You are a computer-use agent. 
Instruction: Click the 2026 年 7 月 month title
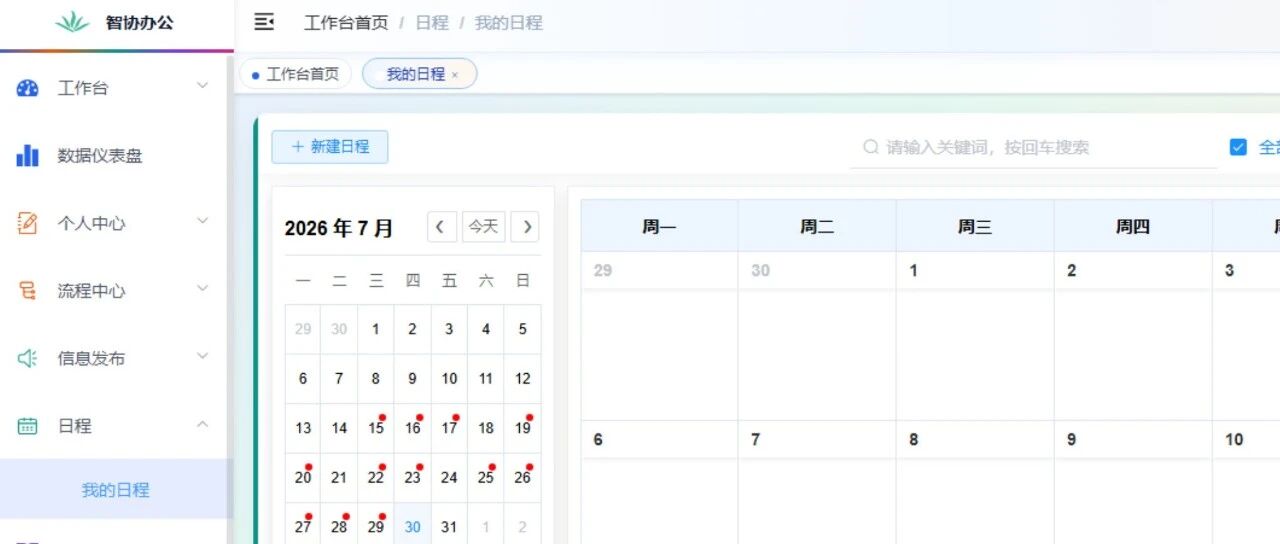[x=339, y=228]
